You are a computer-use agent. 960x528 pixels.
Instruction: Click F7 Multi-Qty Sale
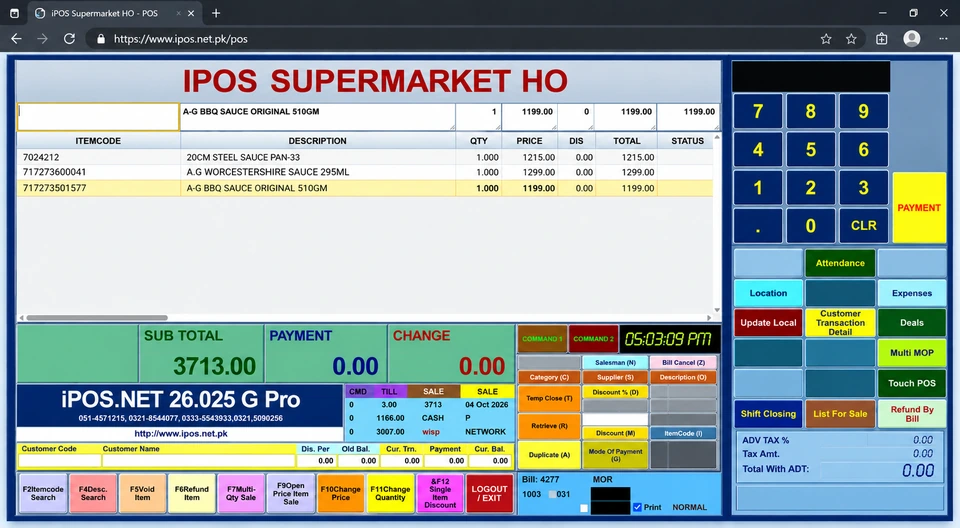(x=241, y=493)
